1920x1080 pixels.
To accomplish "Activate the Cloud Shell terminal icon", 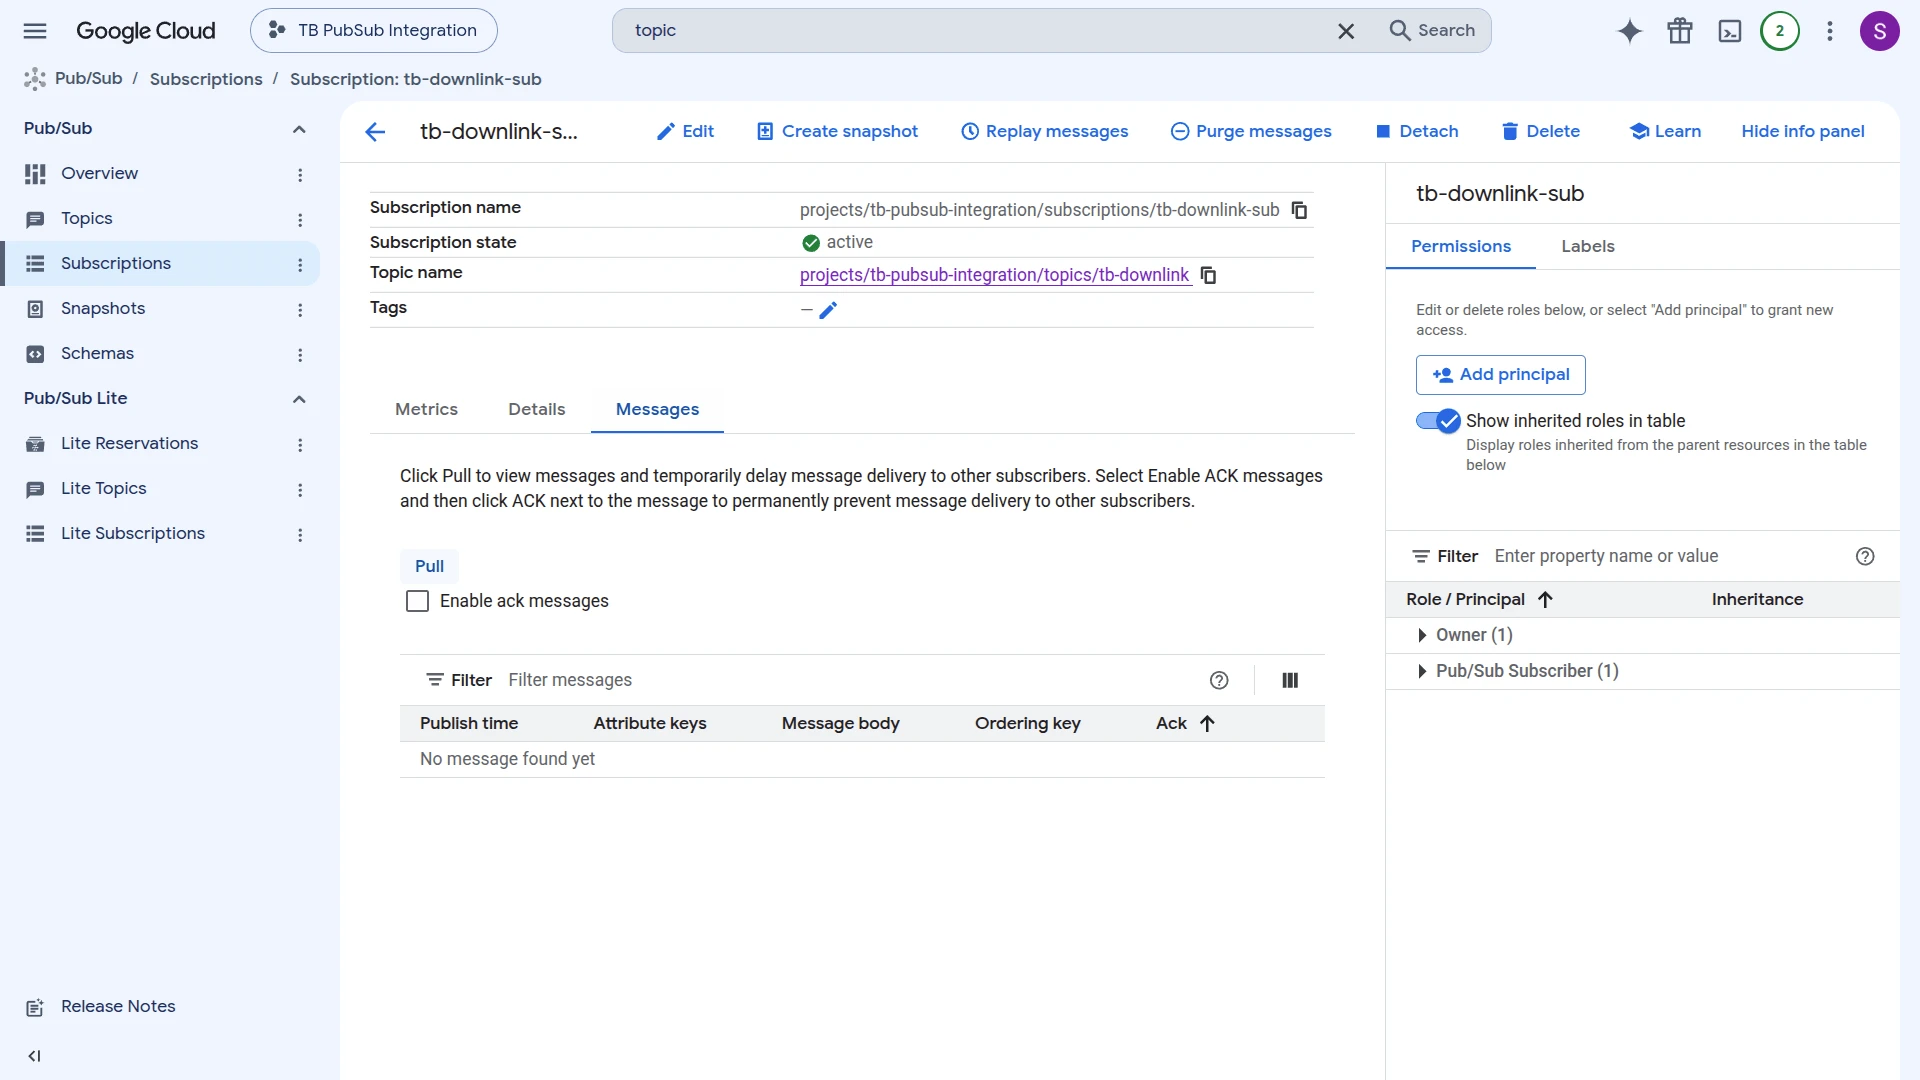I will 1730,31.
